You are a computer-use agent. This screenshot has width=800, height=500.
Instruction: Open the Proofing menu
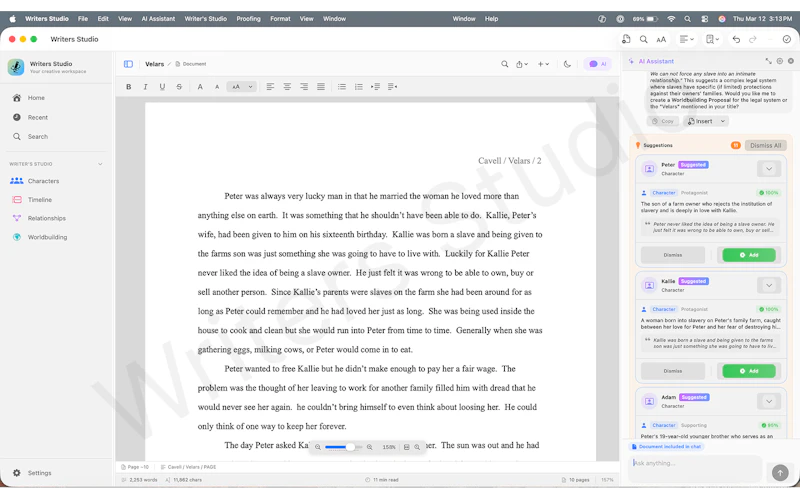pyautogui.click(x=248, y=19)
